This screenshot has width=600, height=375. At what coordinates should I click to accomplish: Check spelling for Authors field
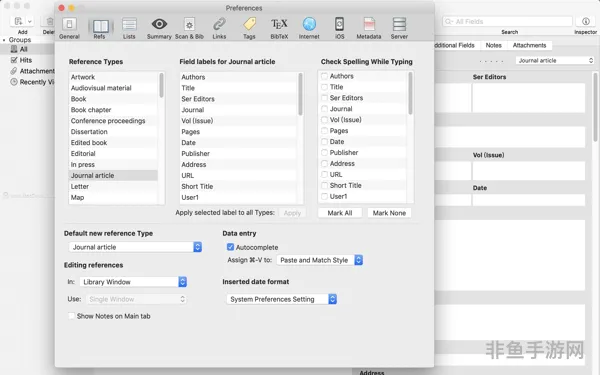point(324,76)
